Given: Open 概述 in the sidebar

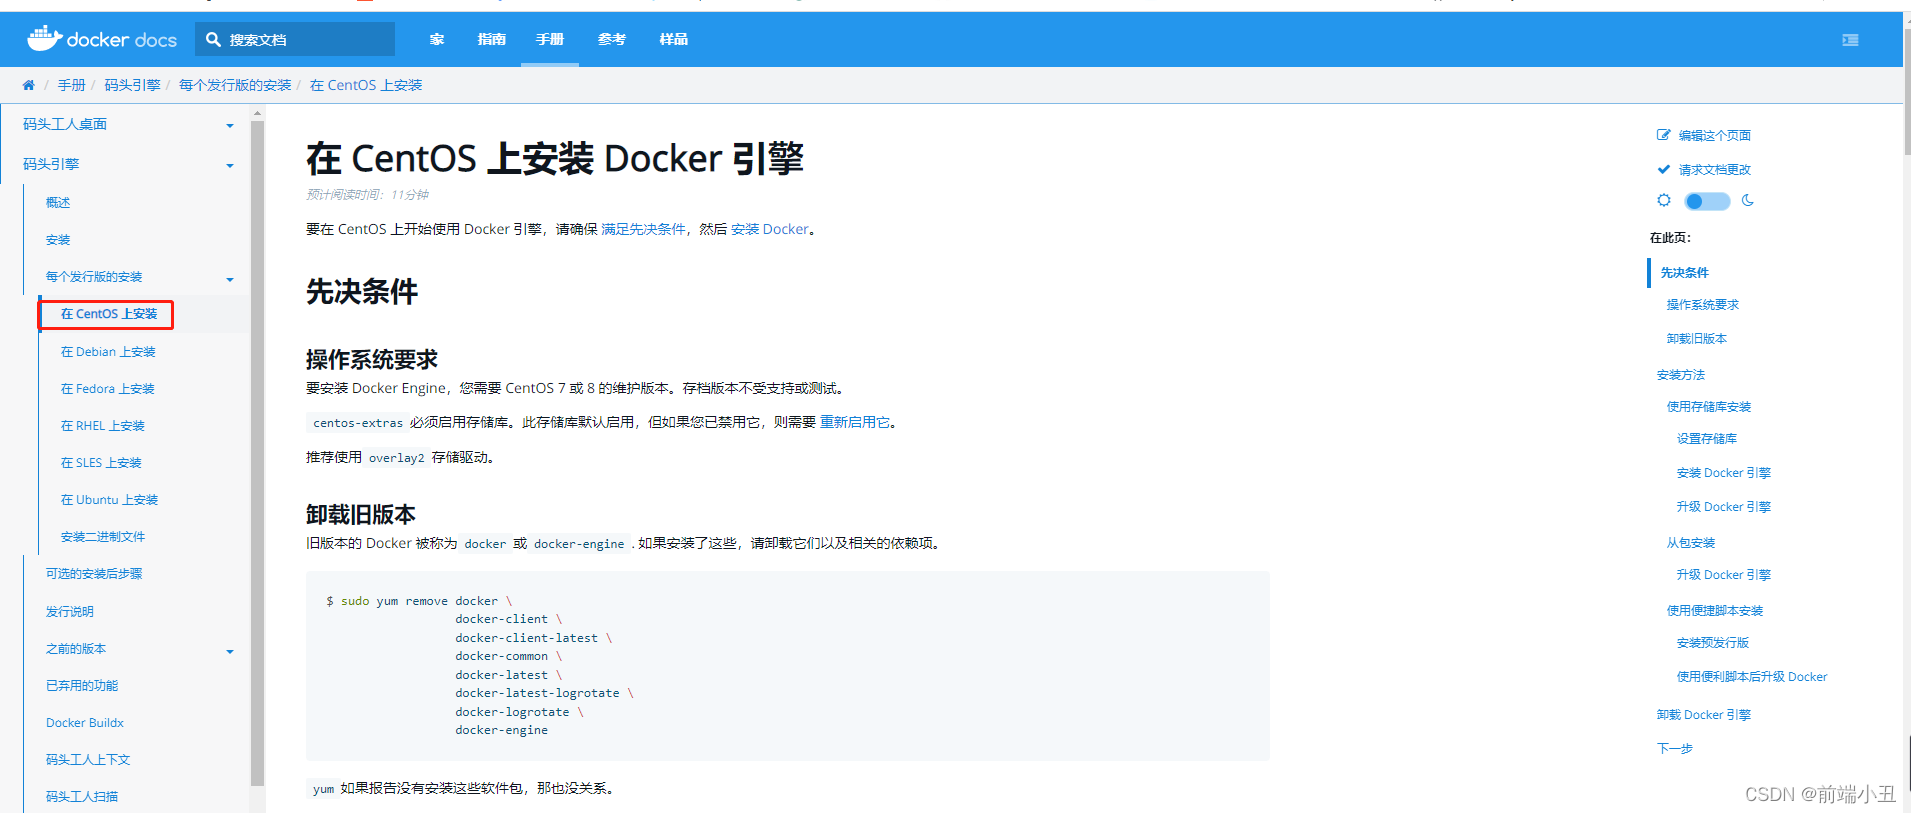Looking at the screenshot, I should click(58, 202).
